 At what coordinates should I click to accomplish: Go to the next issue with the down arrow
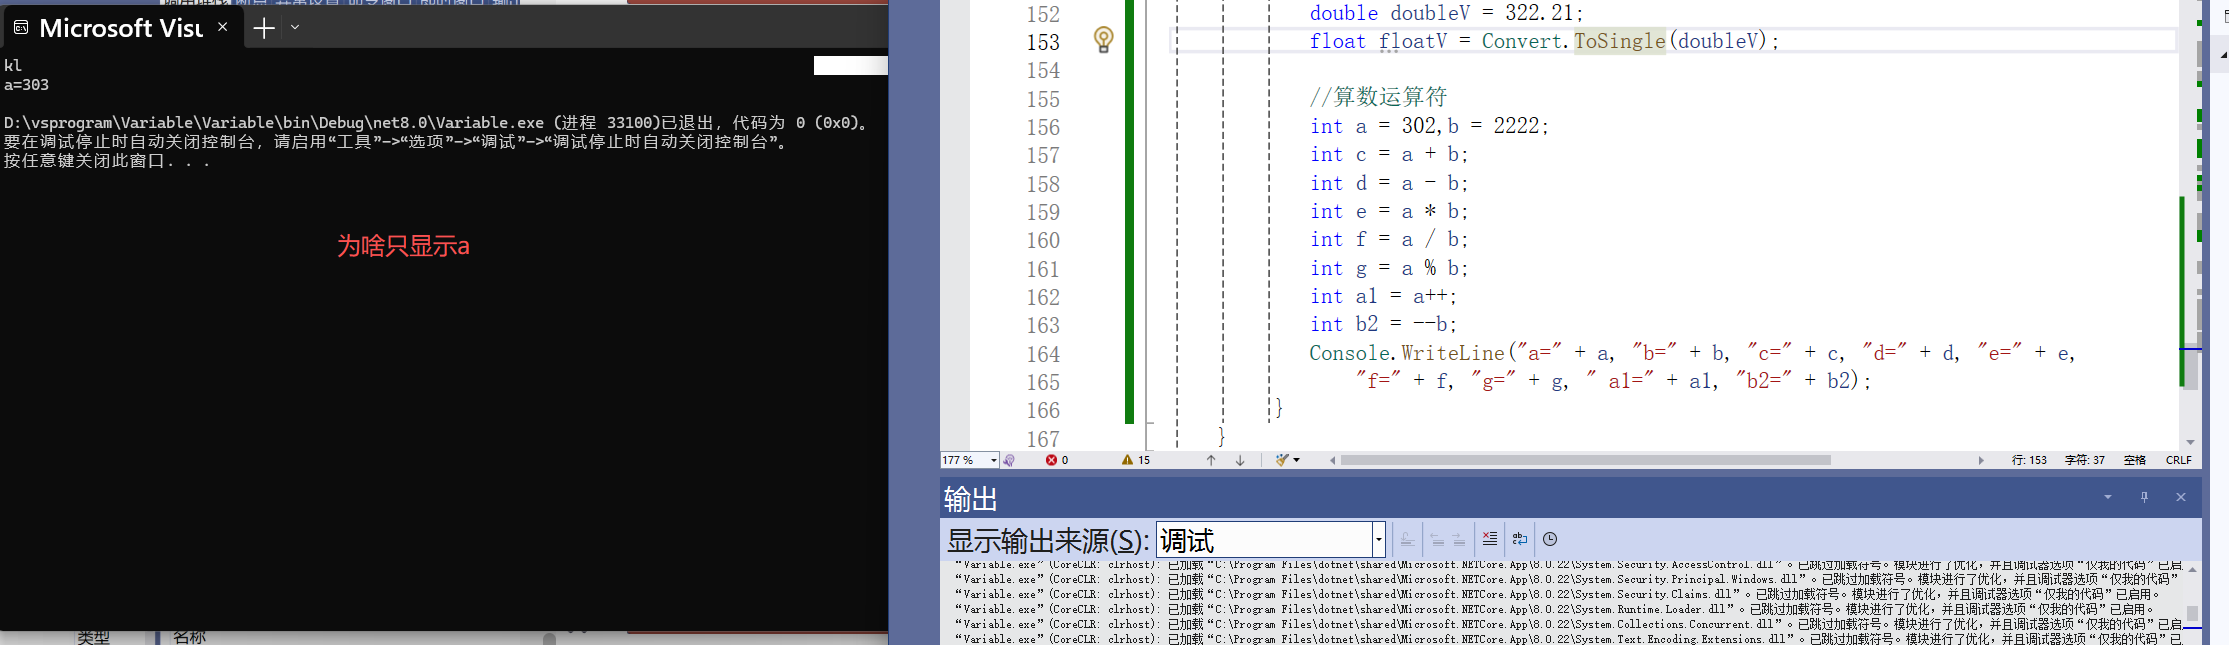(1240, 460)
